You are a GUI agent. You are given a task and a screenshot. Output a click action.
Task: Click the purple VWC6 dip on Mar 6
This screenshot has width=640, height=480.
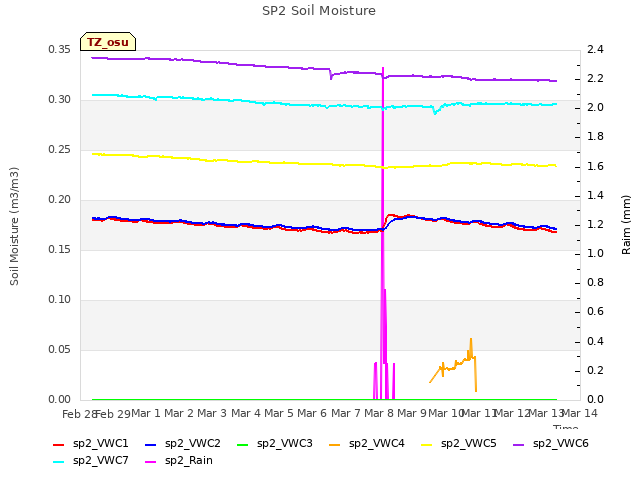pos(331,78)
